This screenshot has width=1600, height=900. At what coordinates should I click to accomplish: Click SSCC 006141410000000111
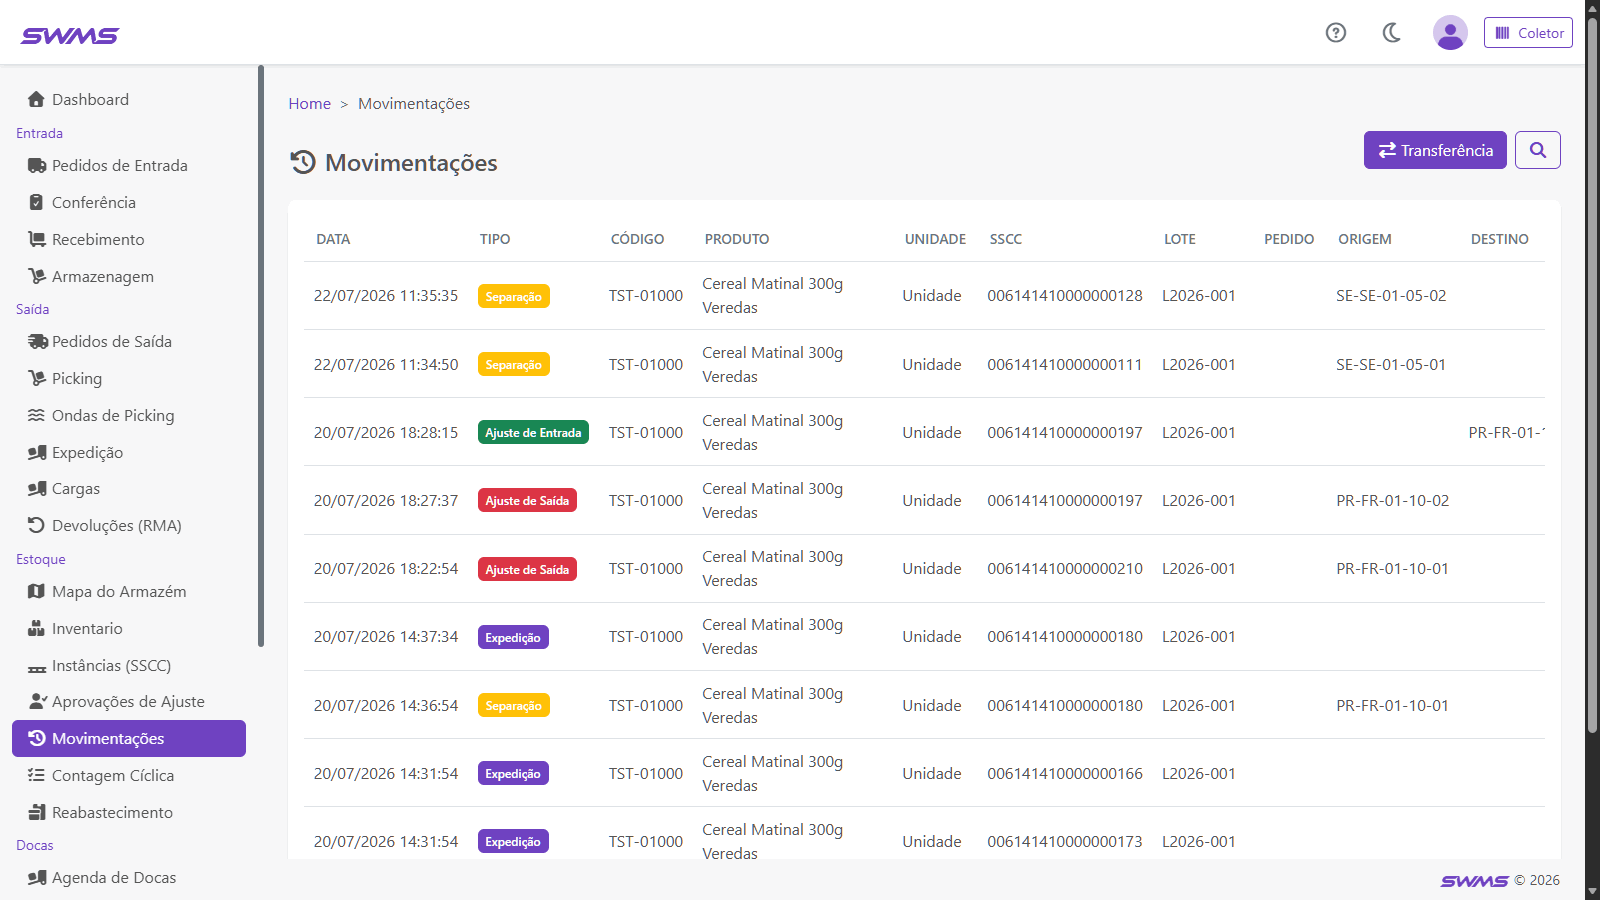[1065, 364]
